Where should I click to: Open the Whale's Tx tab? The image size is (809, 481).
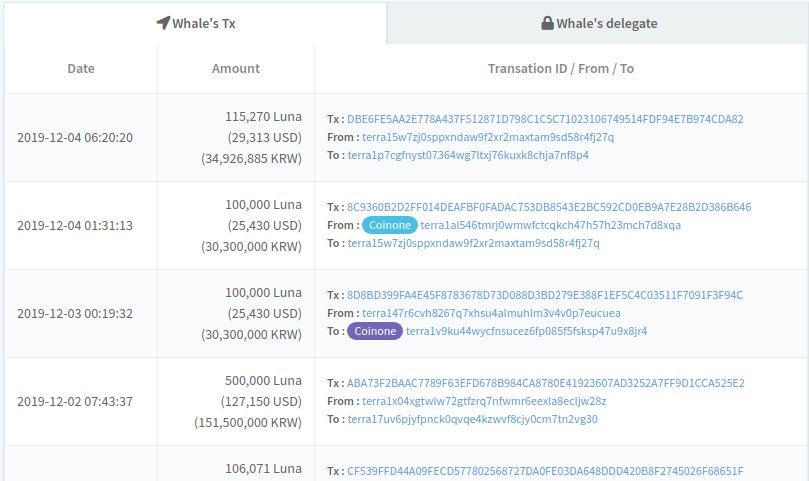click(x=195, y=23)
